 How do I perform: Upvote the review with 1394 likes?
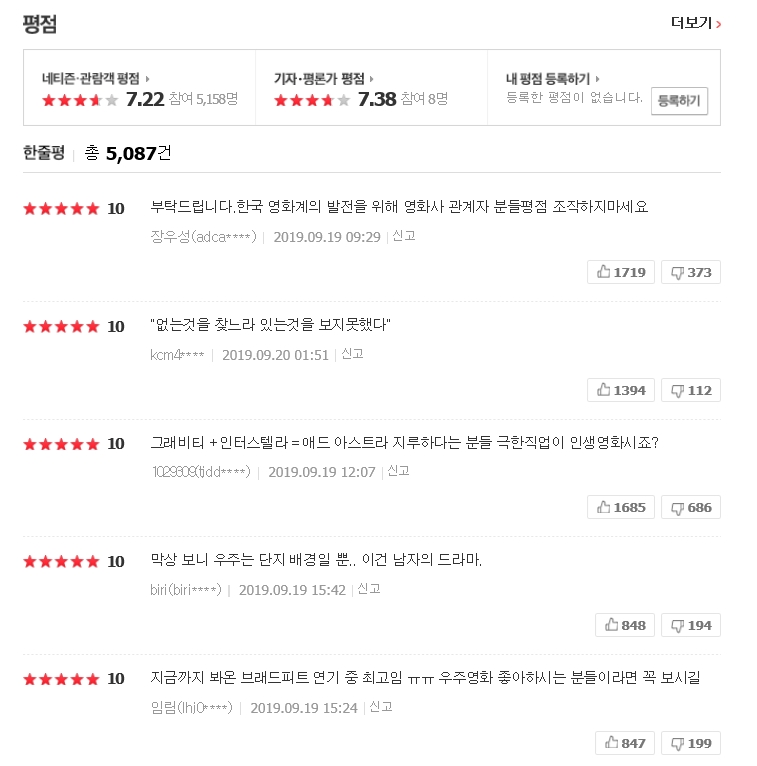click(x=621, y=390)
